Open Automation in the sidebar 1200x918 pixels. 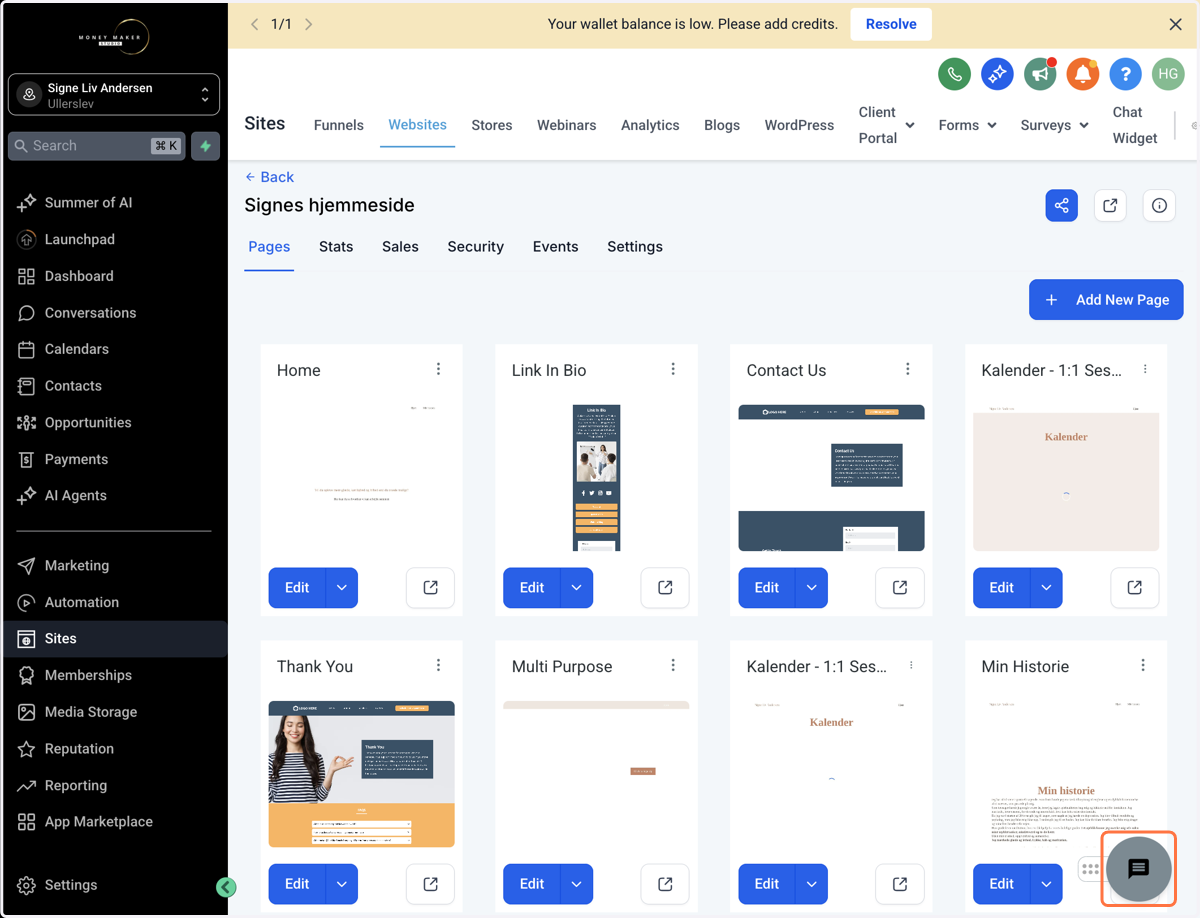[x=82, y=602]
